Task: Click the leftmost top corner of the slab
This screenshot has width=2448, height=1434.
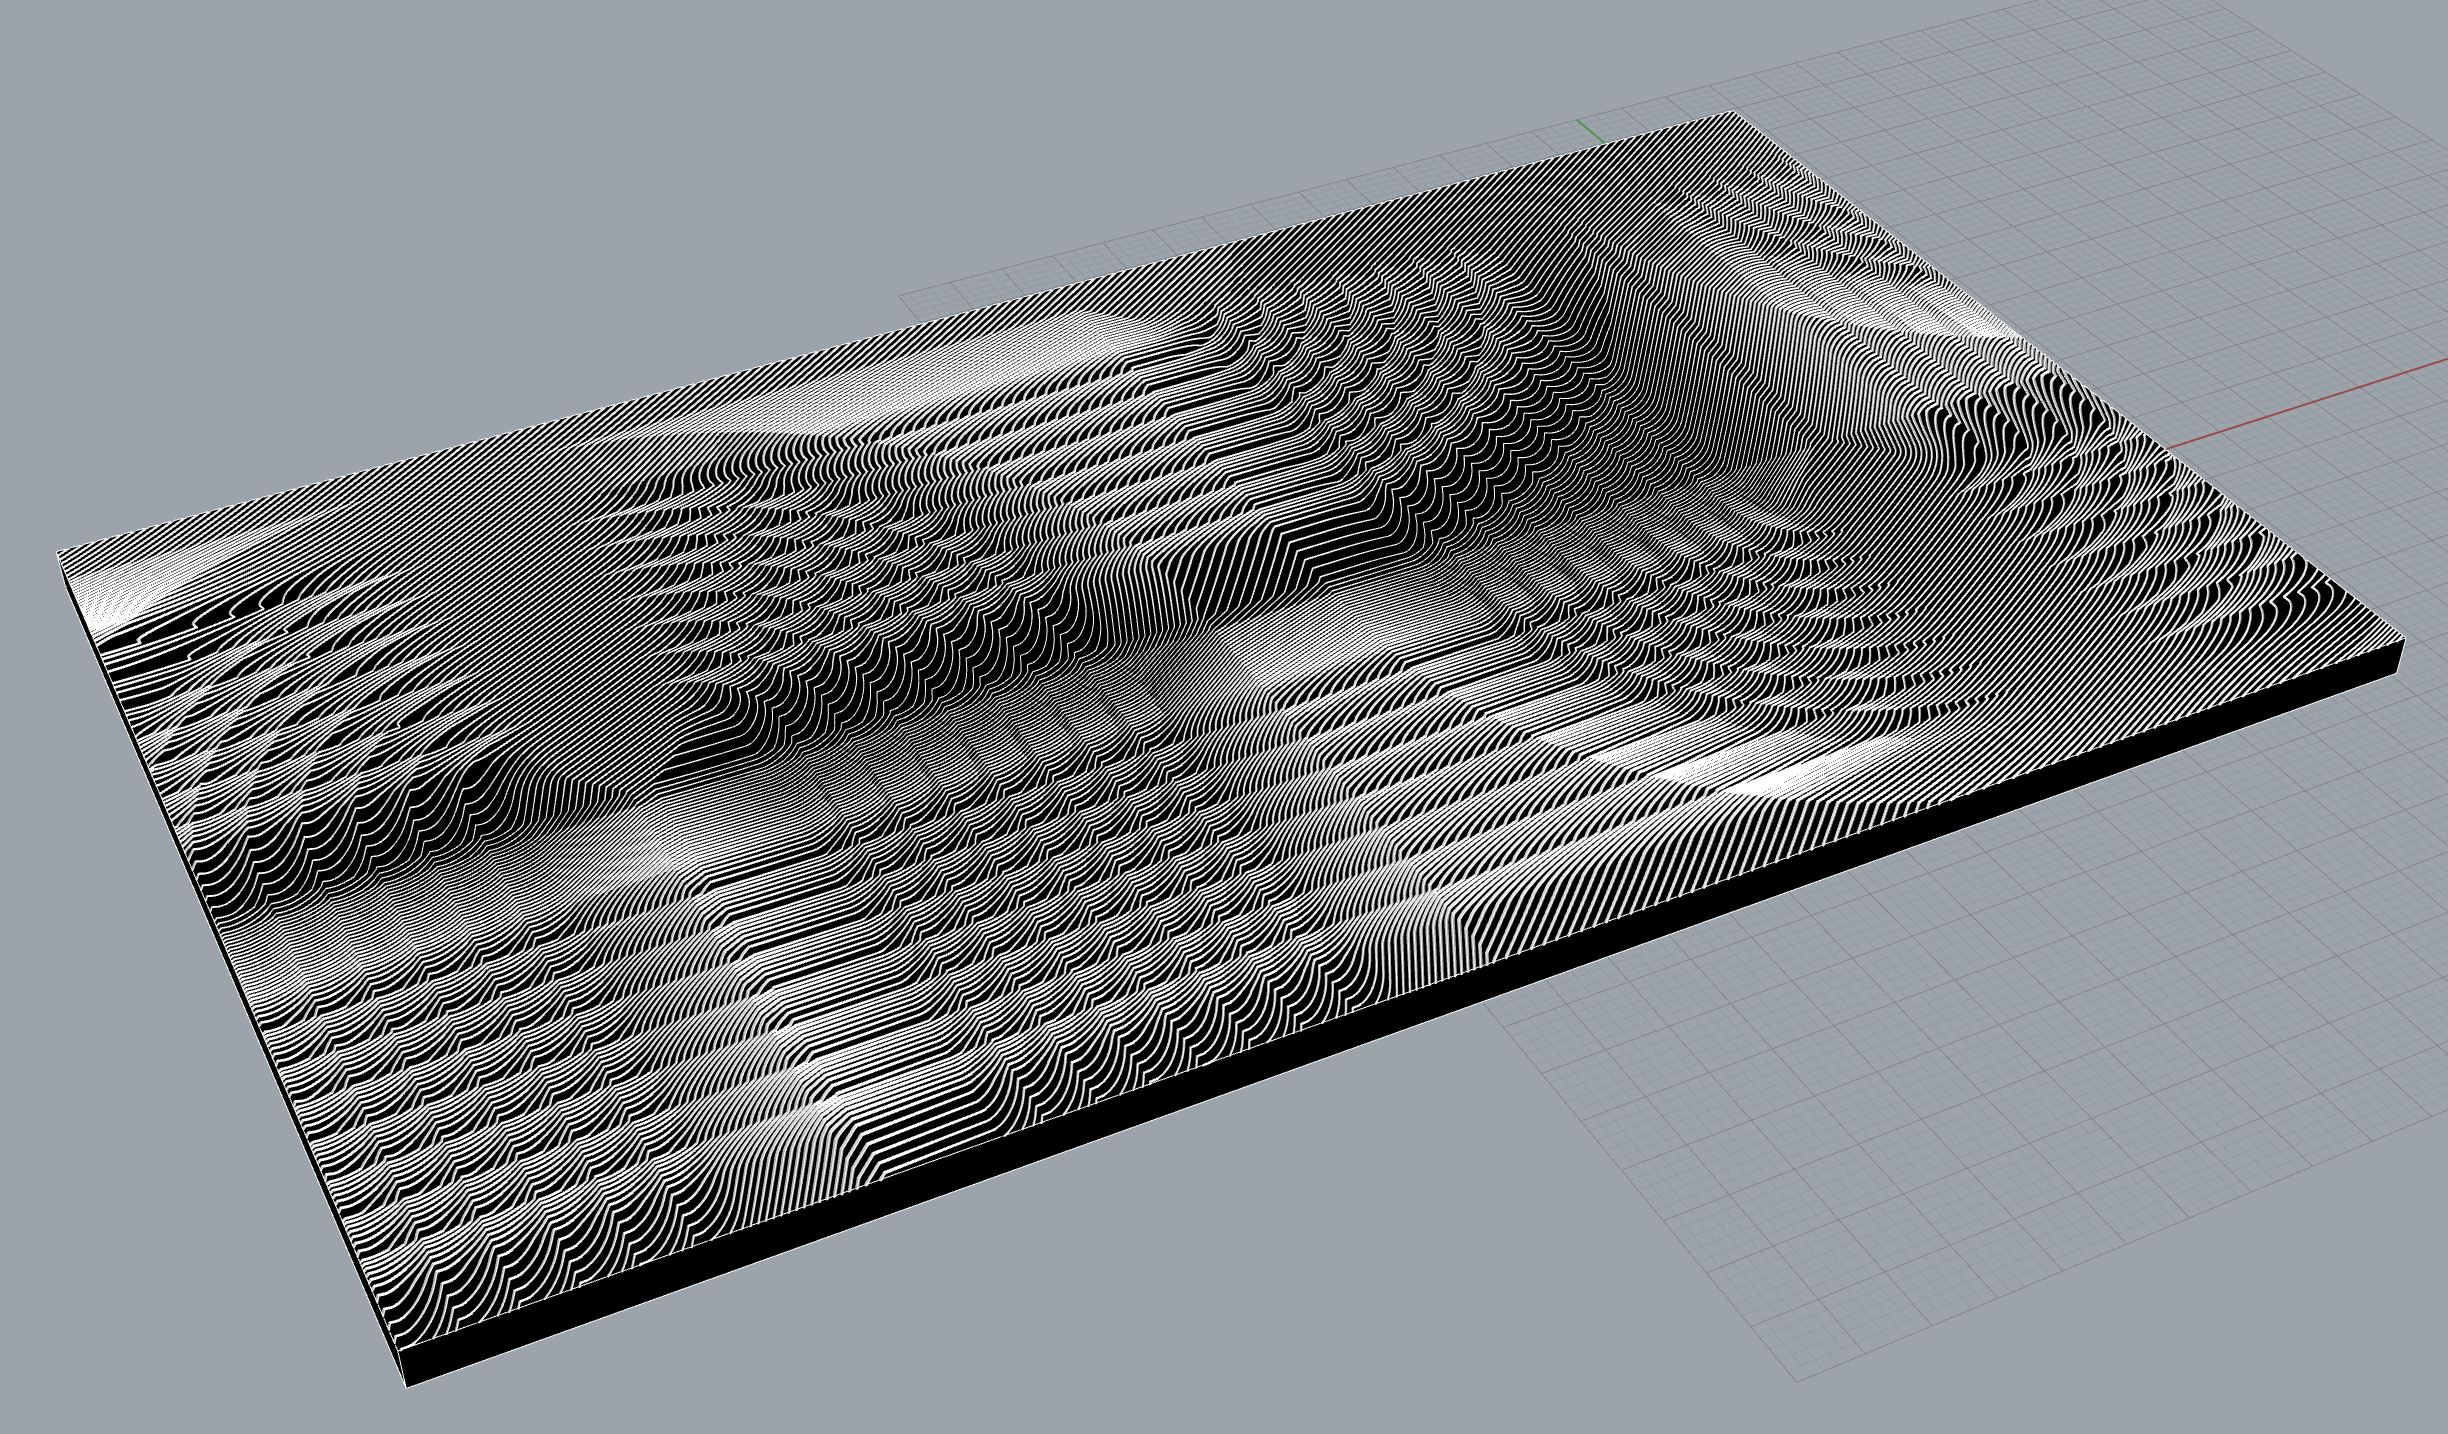Action: coord(58,552)
